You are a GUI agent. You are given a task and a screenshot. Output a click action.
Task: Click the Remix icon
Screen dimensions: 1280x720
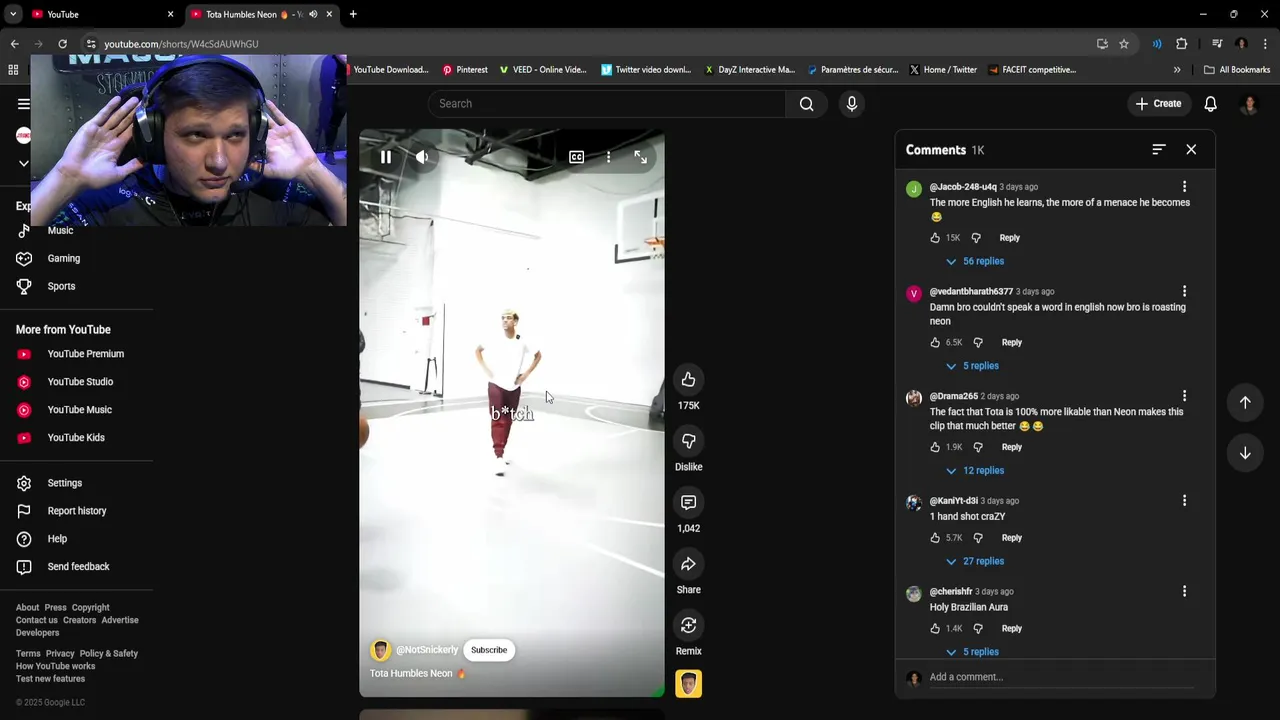[x=688, y=625]
